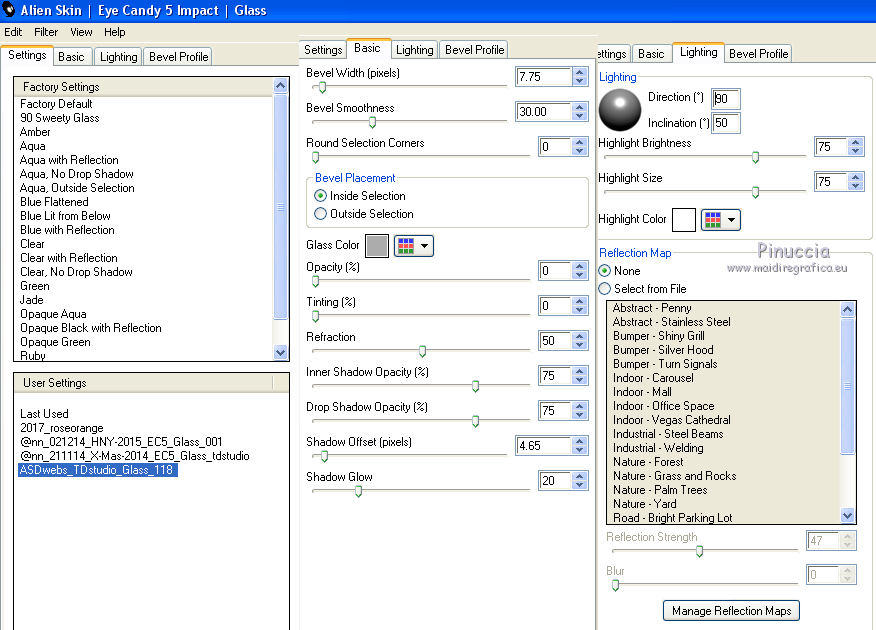Select the Outside Selection radio button
Screen dimensions: 876x630
321,214
